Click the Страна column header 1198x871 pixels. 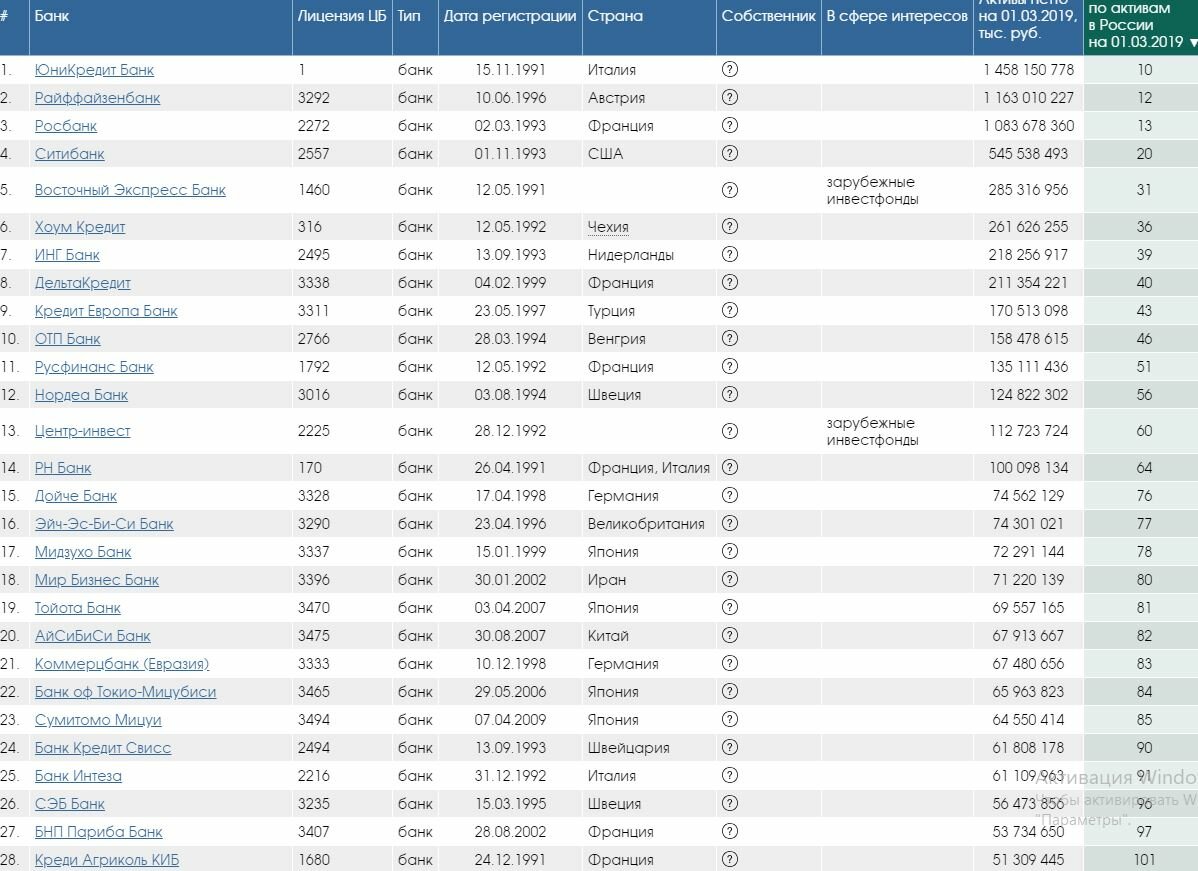pos(615,16)
